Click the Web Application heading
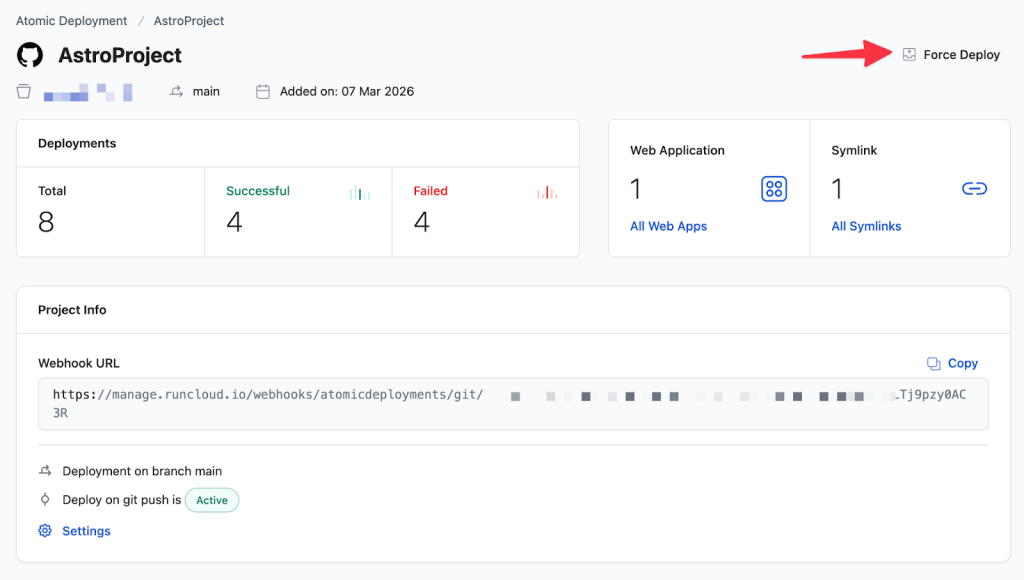Image resolution: width=1024 pixels, height=580 pixels. (x=677, y=150)
